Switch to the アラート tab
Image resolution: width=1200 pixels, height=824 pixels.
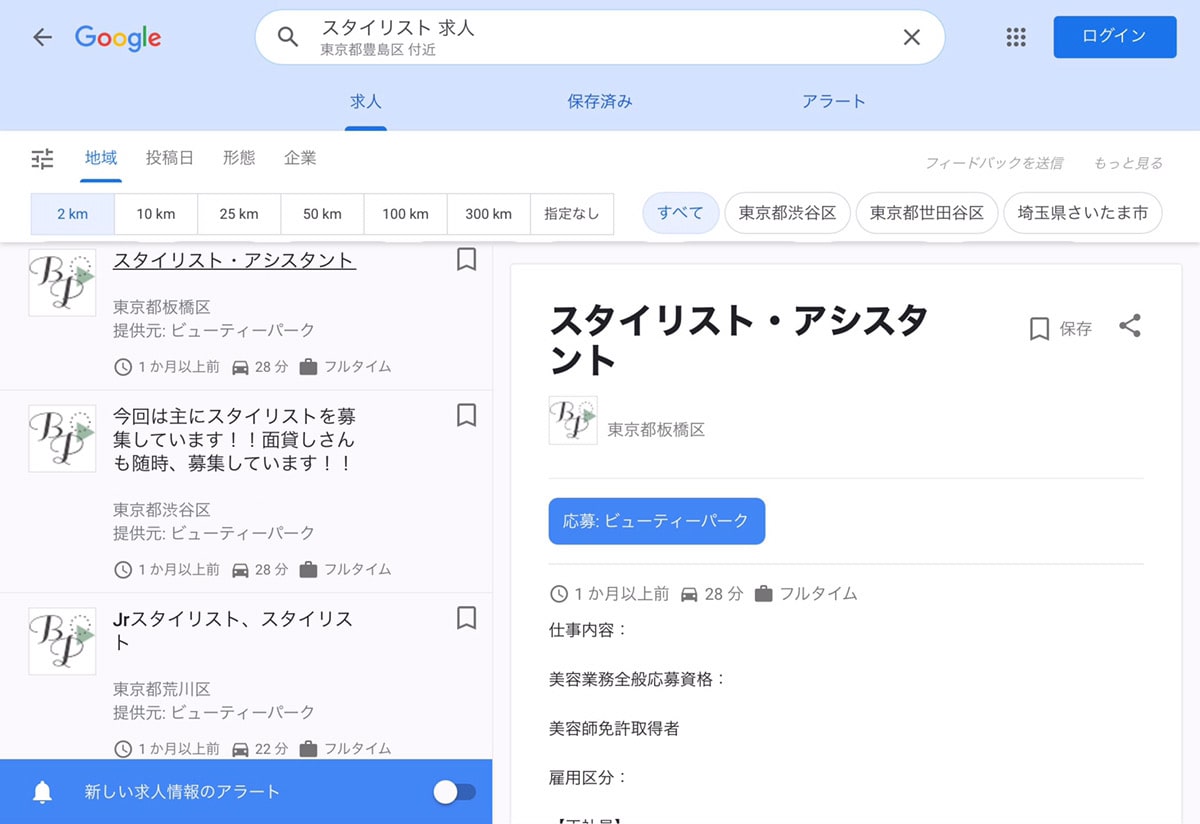(x=833, y=101)
